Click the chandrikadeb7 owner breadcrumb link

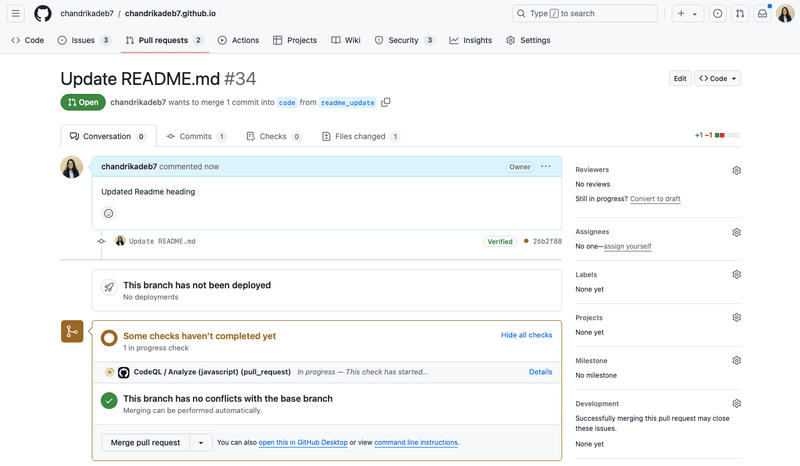pos(87,13)
